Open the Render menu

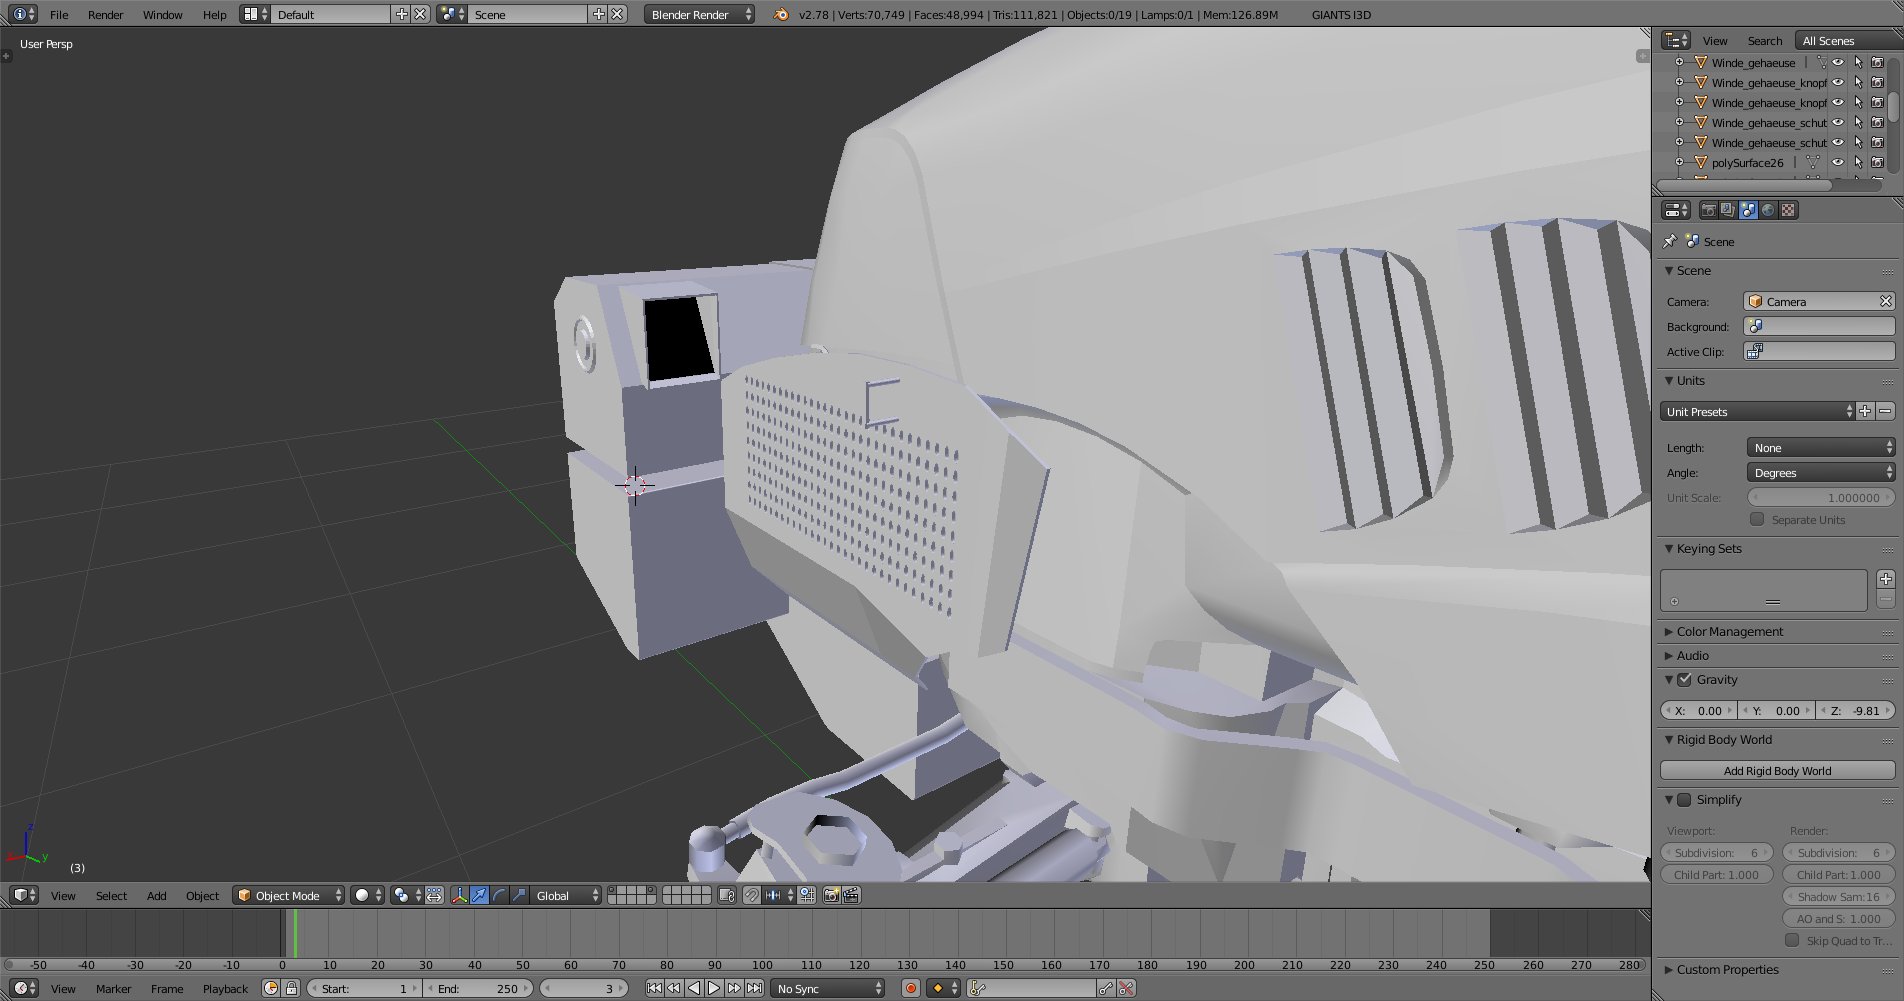pos(105,14)
